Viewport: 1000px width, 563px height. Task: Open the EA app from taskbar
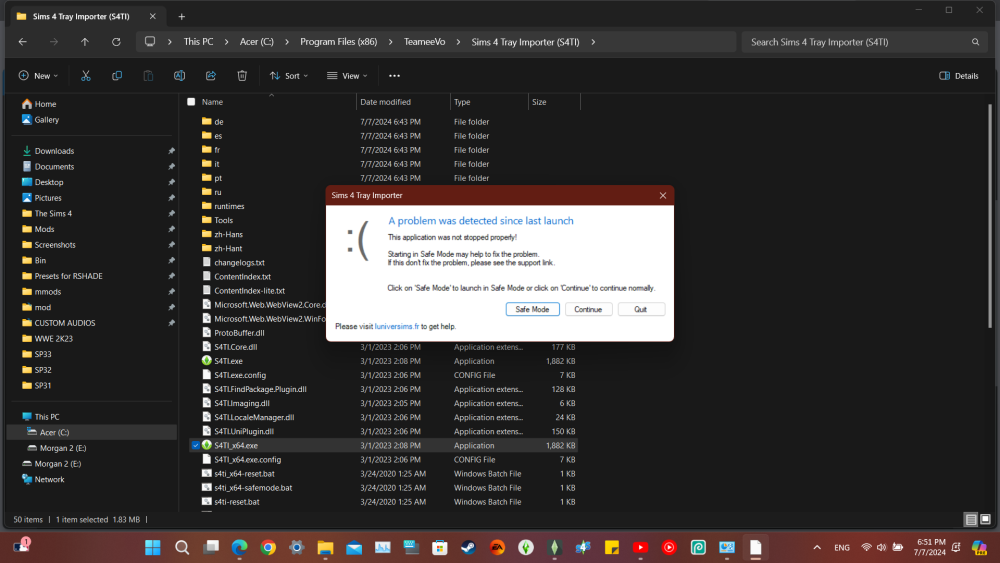(x=497, y=548)
